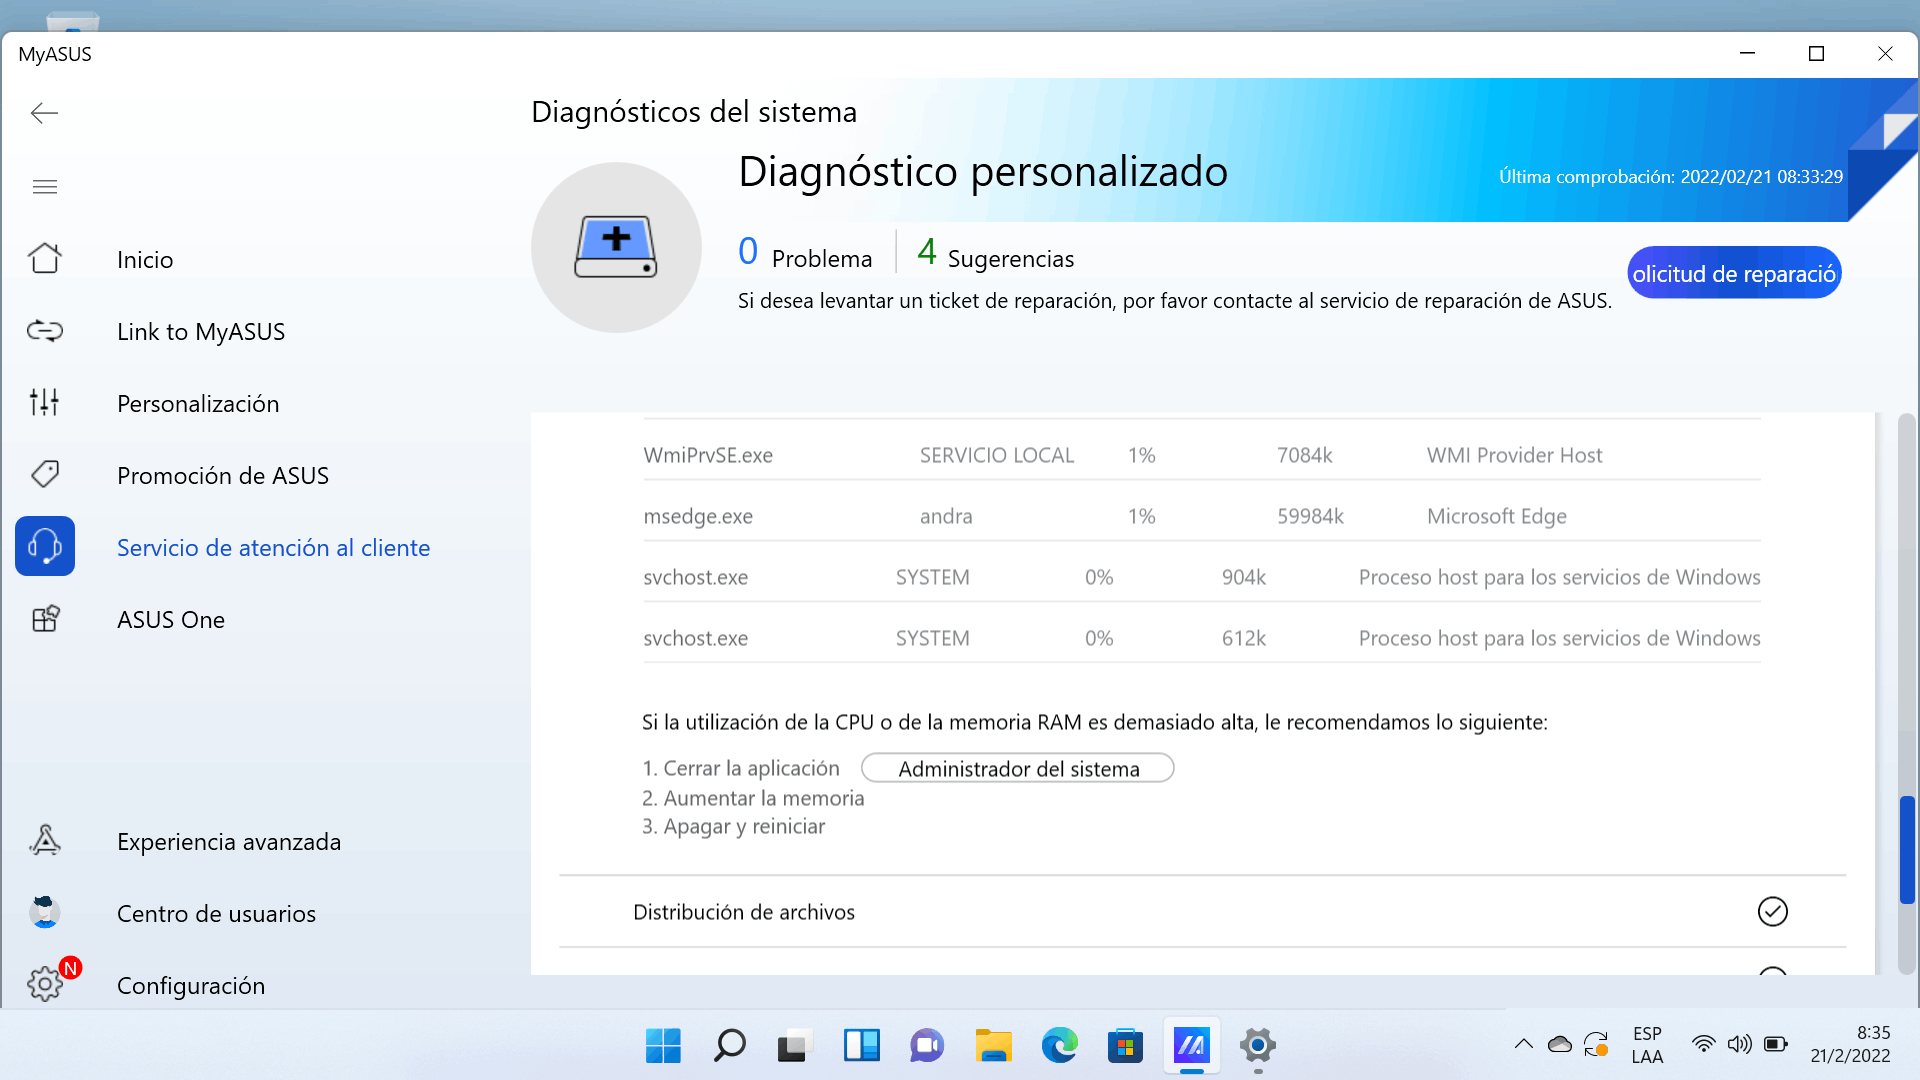Viewport: 1920px width, 1080px height.
Task: Toggle the Distribución de archivos check circle
Action: 1772,912
